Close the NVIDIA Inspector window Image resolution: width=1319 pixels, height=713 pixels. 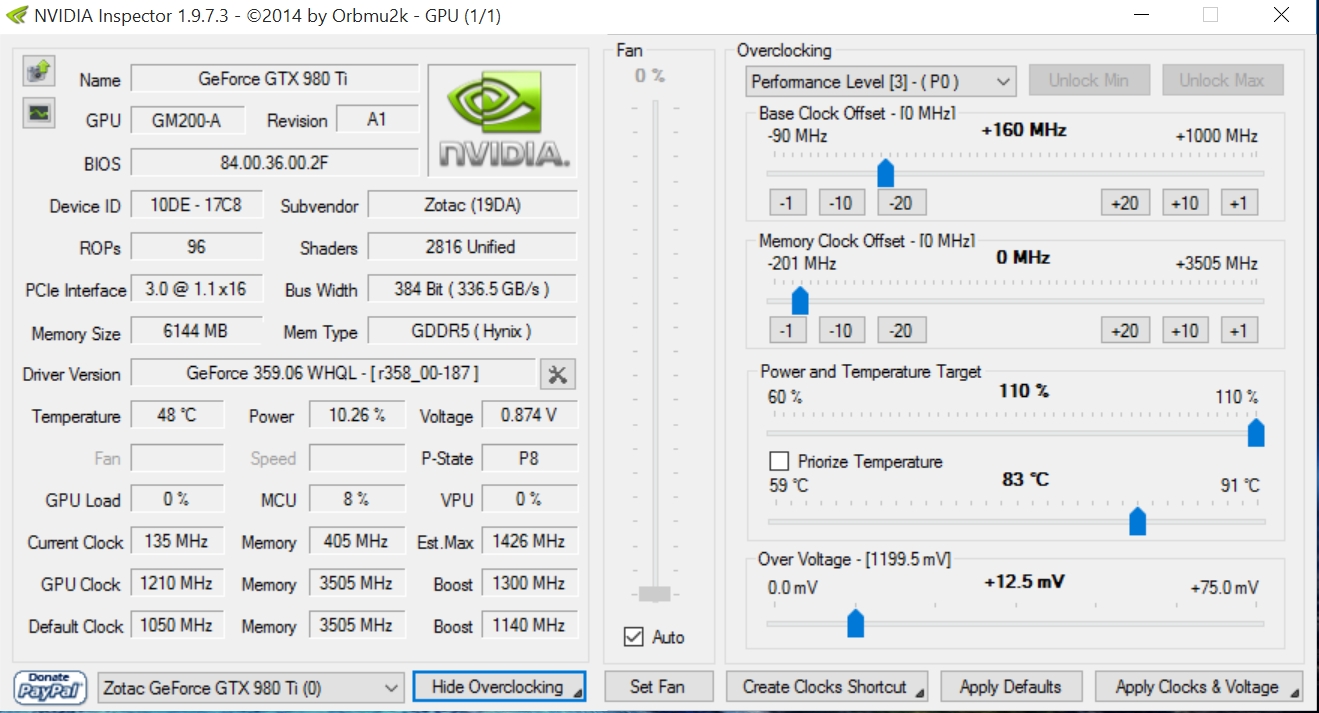[x=1281, y=15]
